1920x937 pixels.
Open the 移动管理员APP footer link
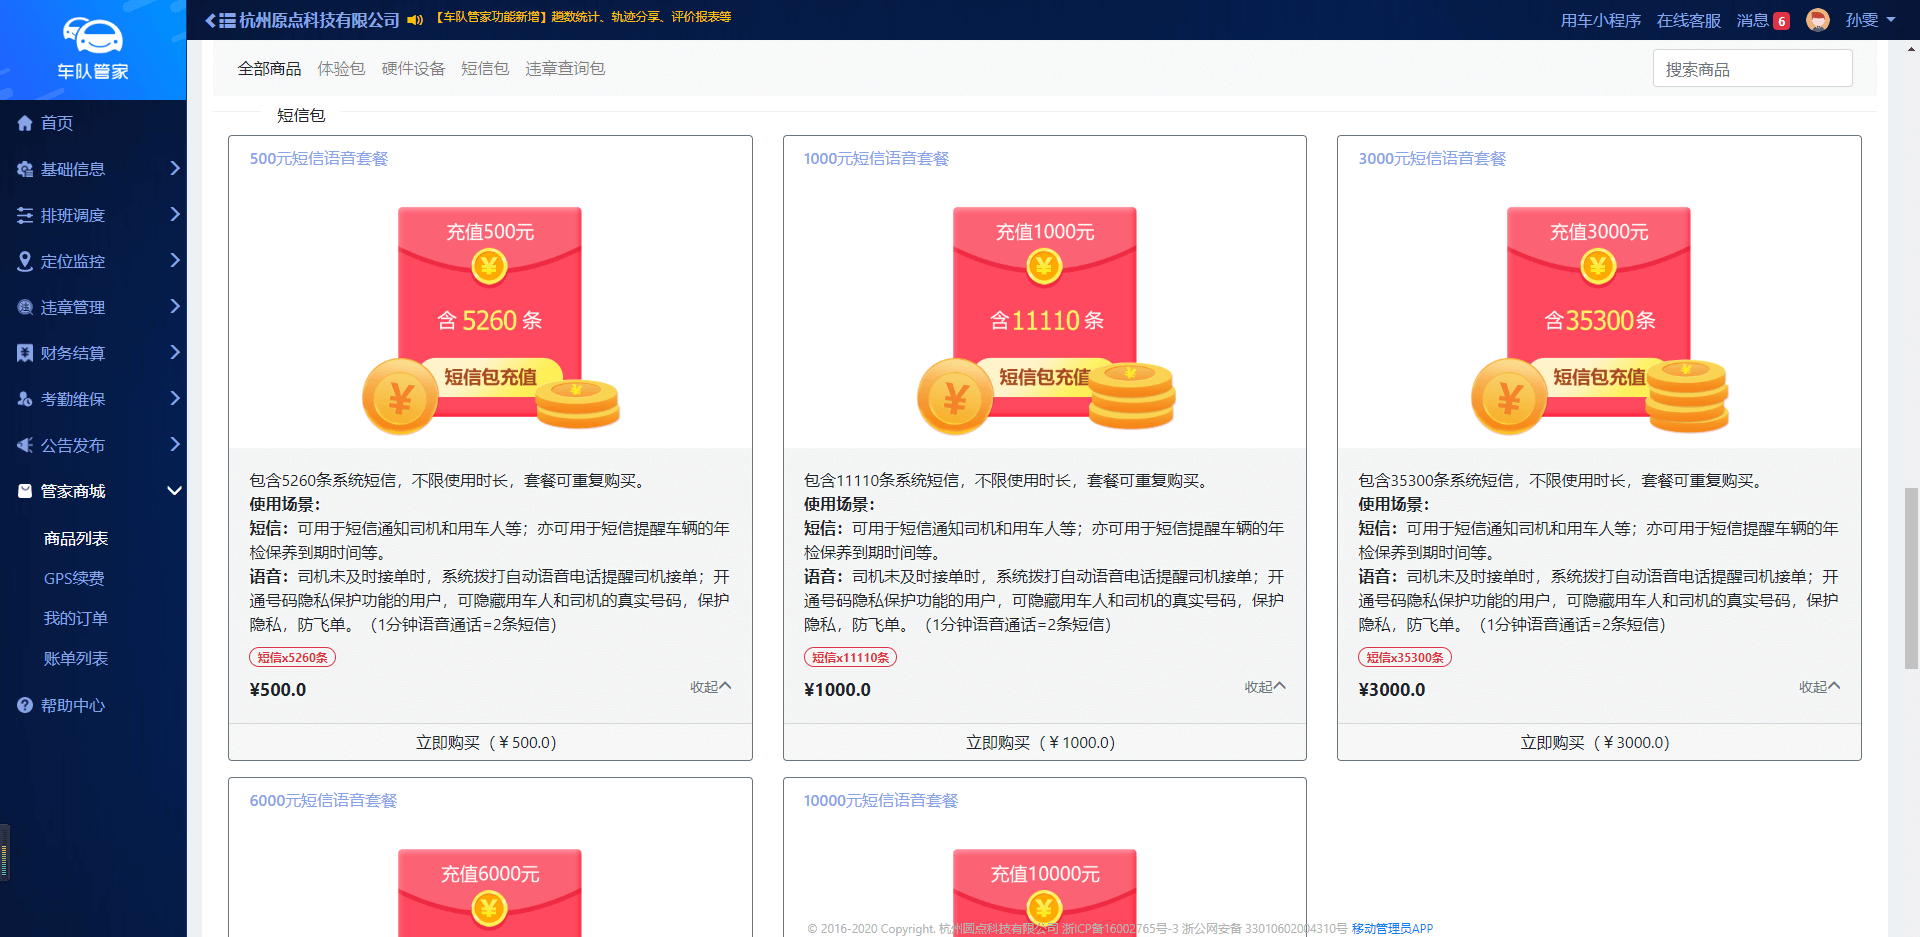[x=1392, y=928]
